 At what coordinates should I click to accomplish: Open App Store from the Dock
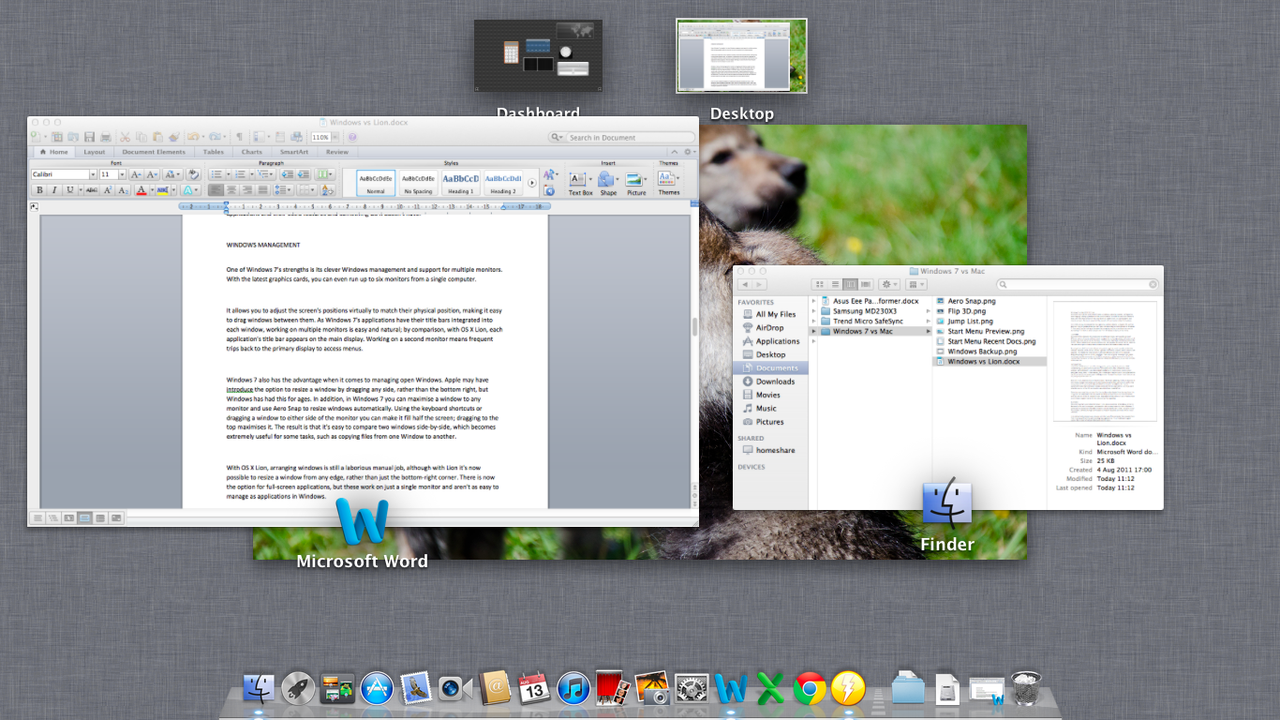point(378,688)
